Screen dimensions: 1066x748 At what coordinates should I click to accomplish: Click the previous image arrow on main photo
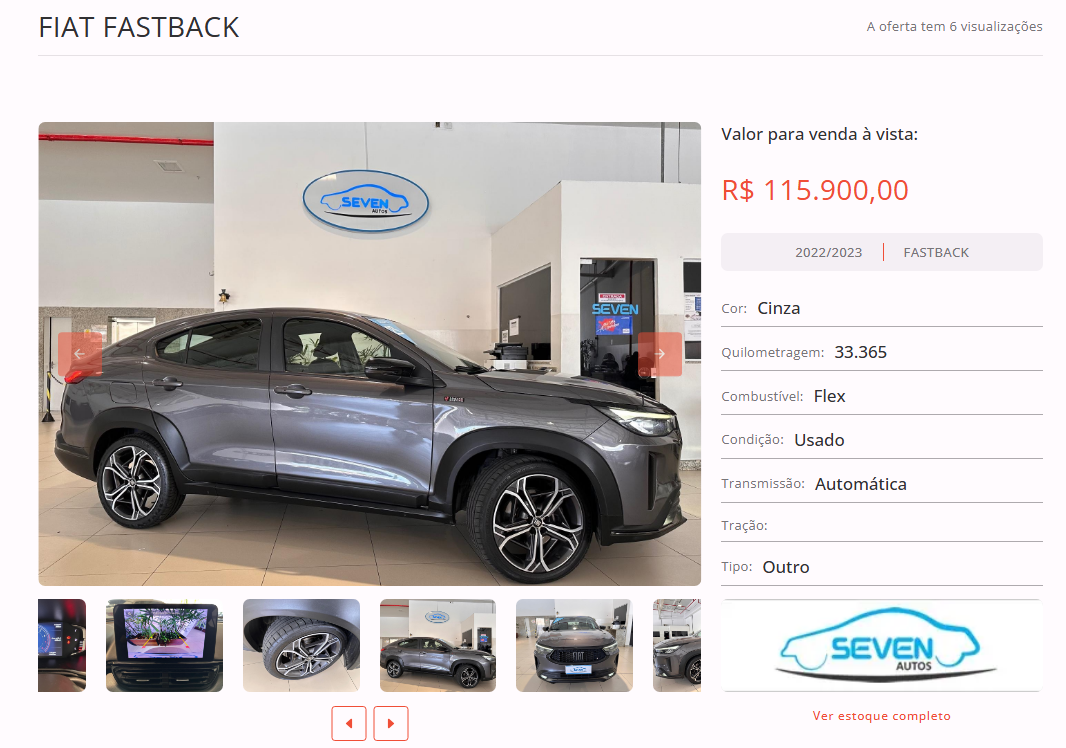pos(80,354)
